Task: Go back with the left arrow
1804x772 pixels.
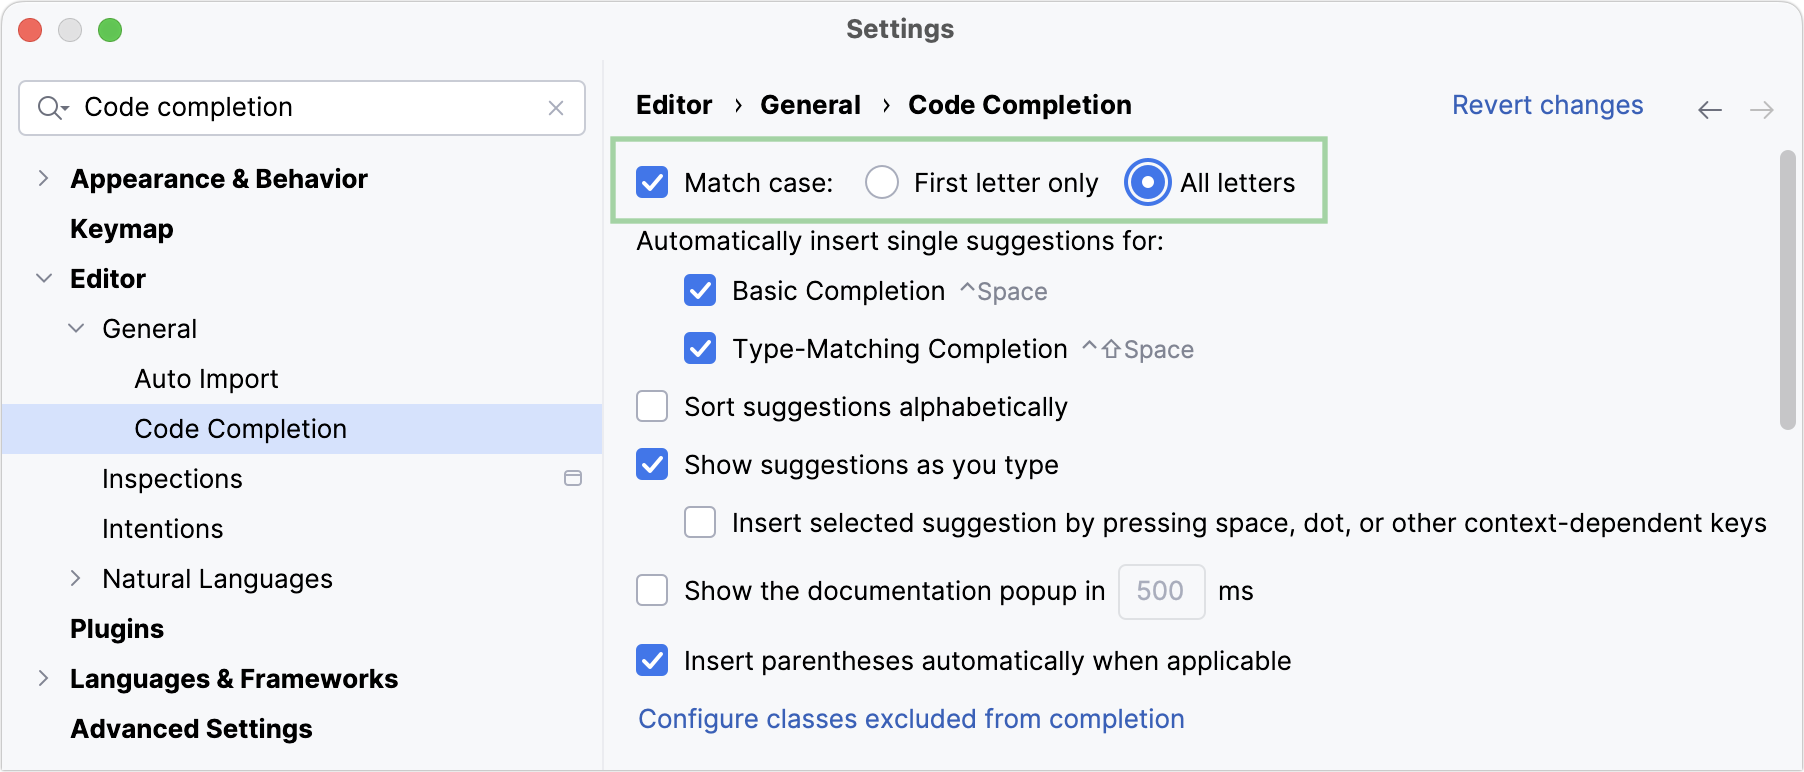Action: pyautogui.click(x=1710, y=110)
